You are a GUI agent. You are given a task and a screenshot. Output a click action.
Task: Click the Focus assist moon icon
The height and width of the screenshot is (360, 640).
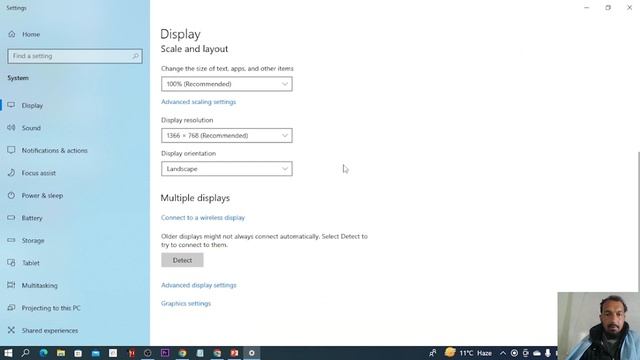11,173
